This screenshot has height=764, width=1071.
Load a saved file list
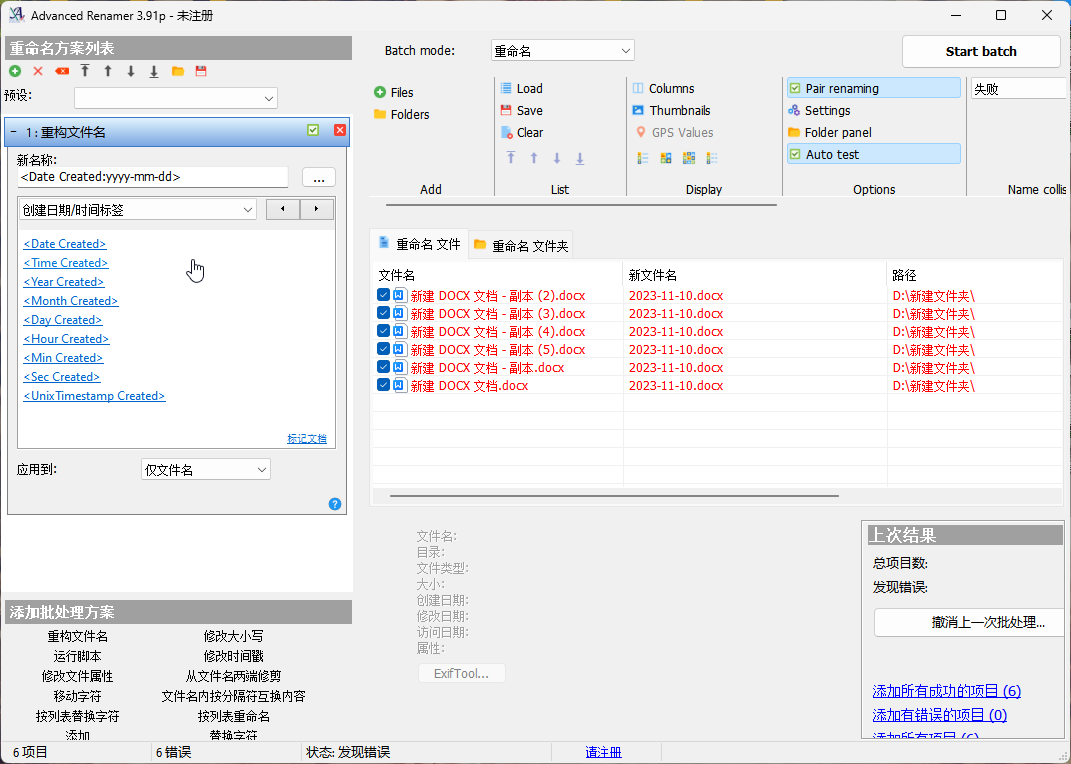tap(521, 88)
